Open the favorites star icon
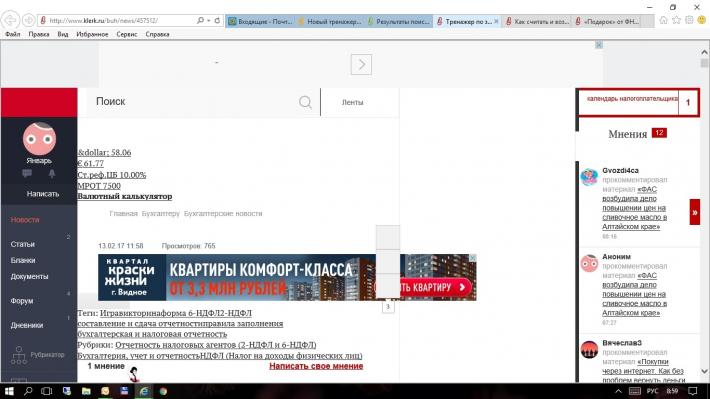710x399 pixels. tap(676, 20)
